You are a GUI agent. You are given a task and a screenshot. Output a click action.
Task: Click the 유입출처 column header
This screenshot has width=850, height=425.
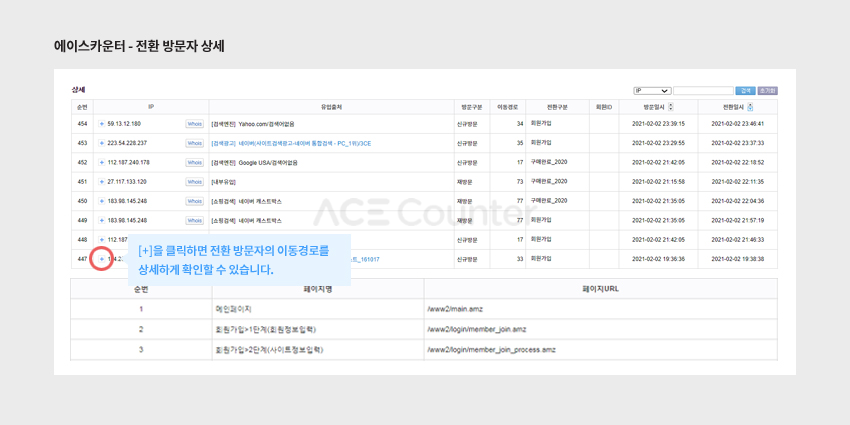coord(331,107)
